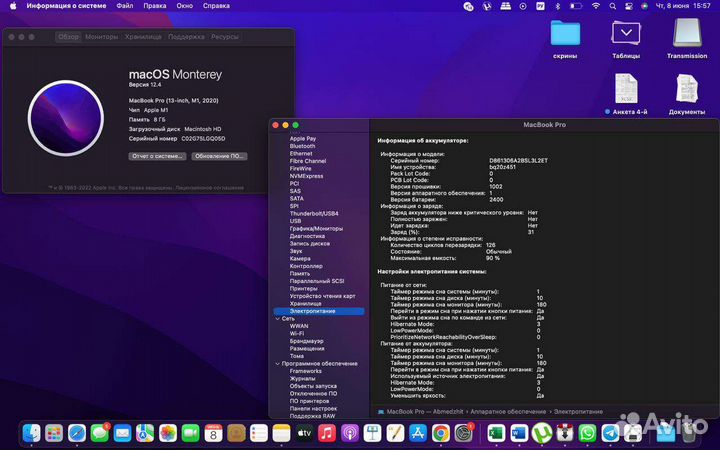Select Thunderbolt/USB4 in the sidebar
The image size is (720, 450).
(314, 214)
